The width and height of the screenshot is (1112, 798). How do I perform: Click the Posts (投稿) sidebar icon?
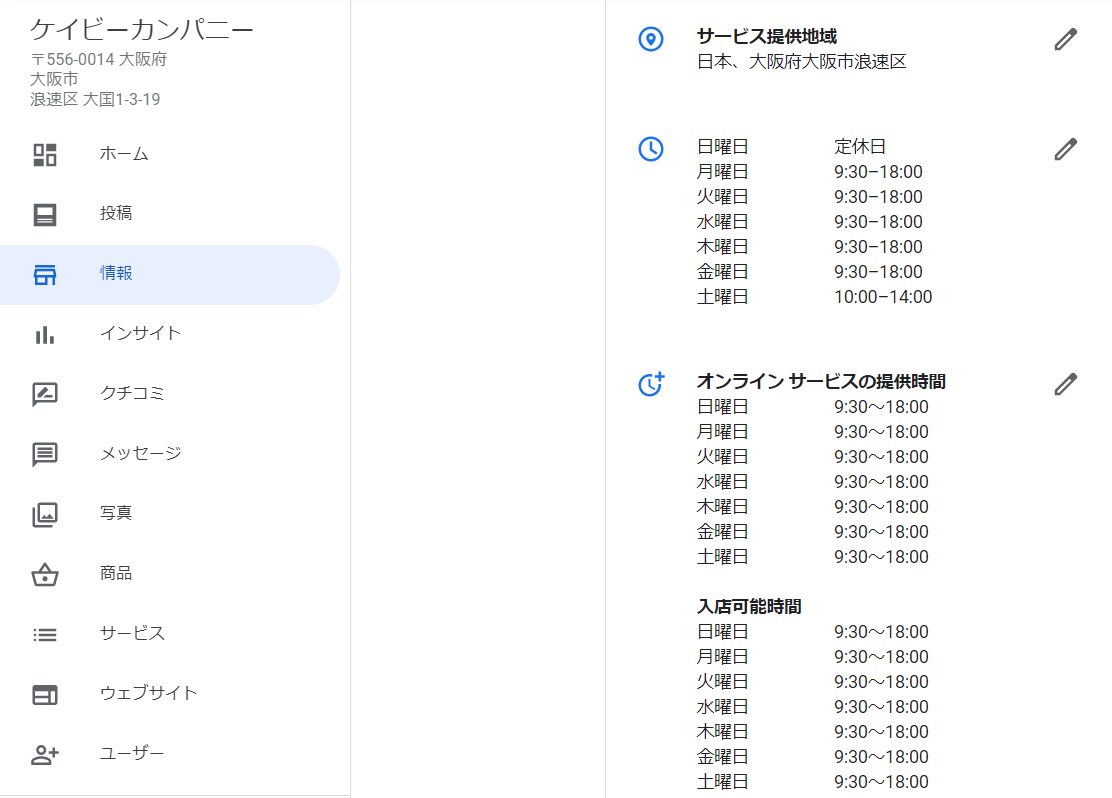coord(45,214)
